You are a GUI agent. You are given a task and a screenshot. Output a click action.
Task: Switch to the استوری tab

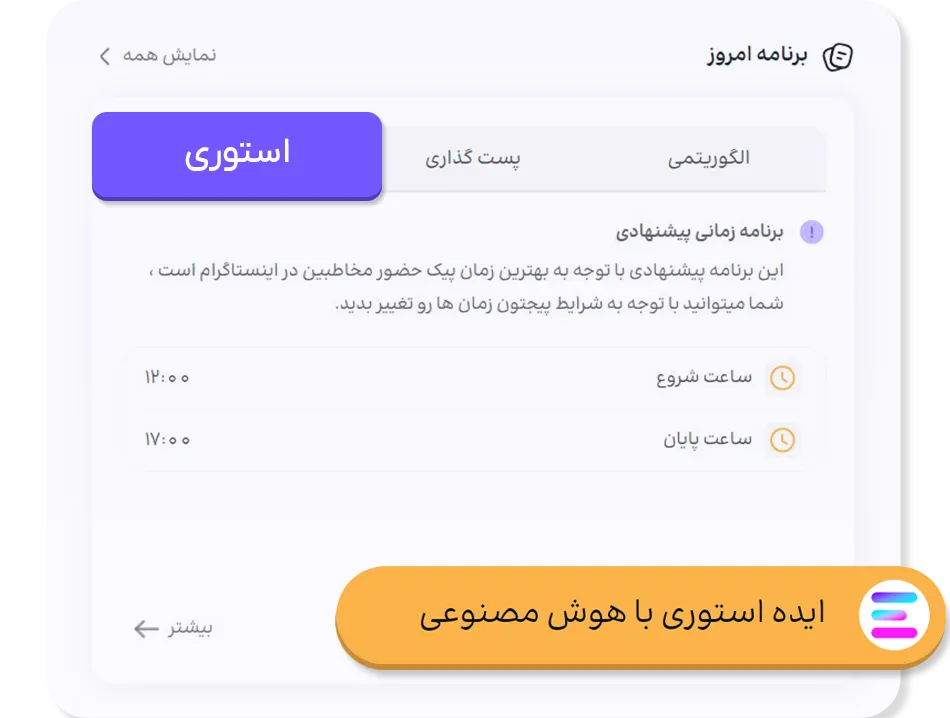pos(237,155)
